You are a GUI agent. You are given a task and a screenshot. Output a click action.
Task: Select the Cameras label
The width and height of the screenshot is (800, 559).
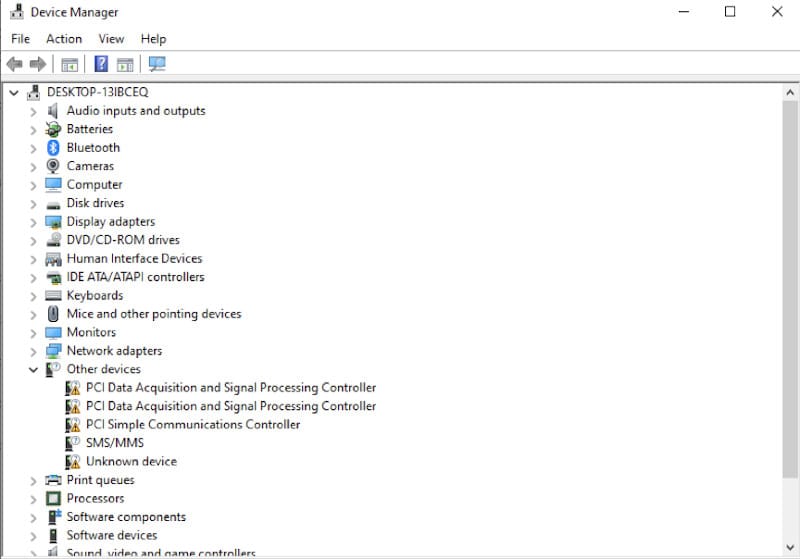[90, 166]
